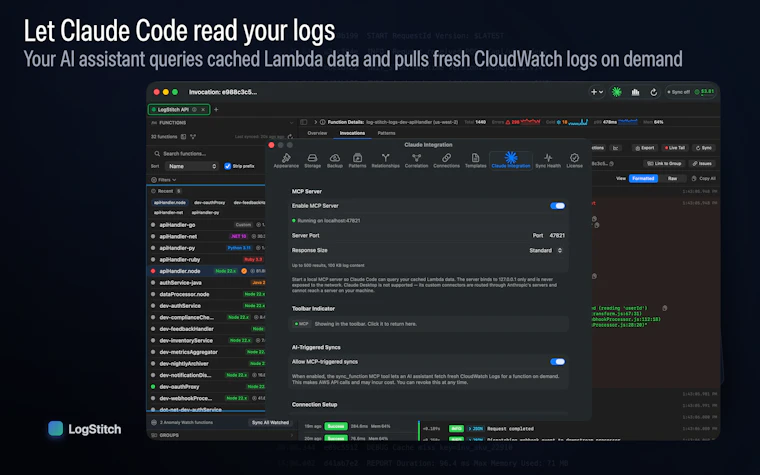Click the info icon in LogStitch API tab
This screenshot has width=760, height=475.
tap(194, 110)
